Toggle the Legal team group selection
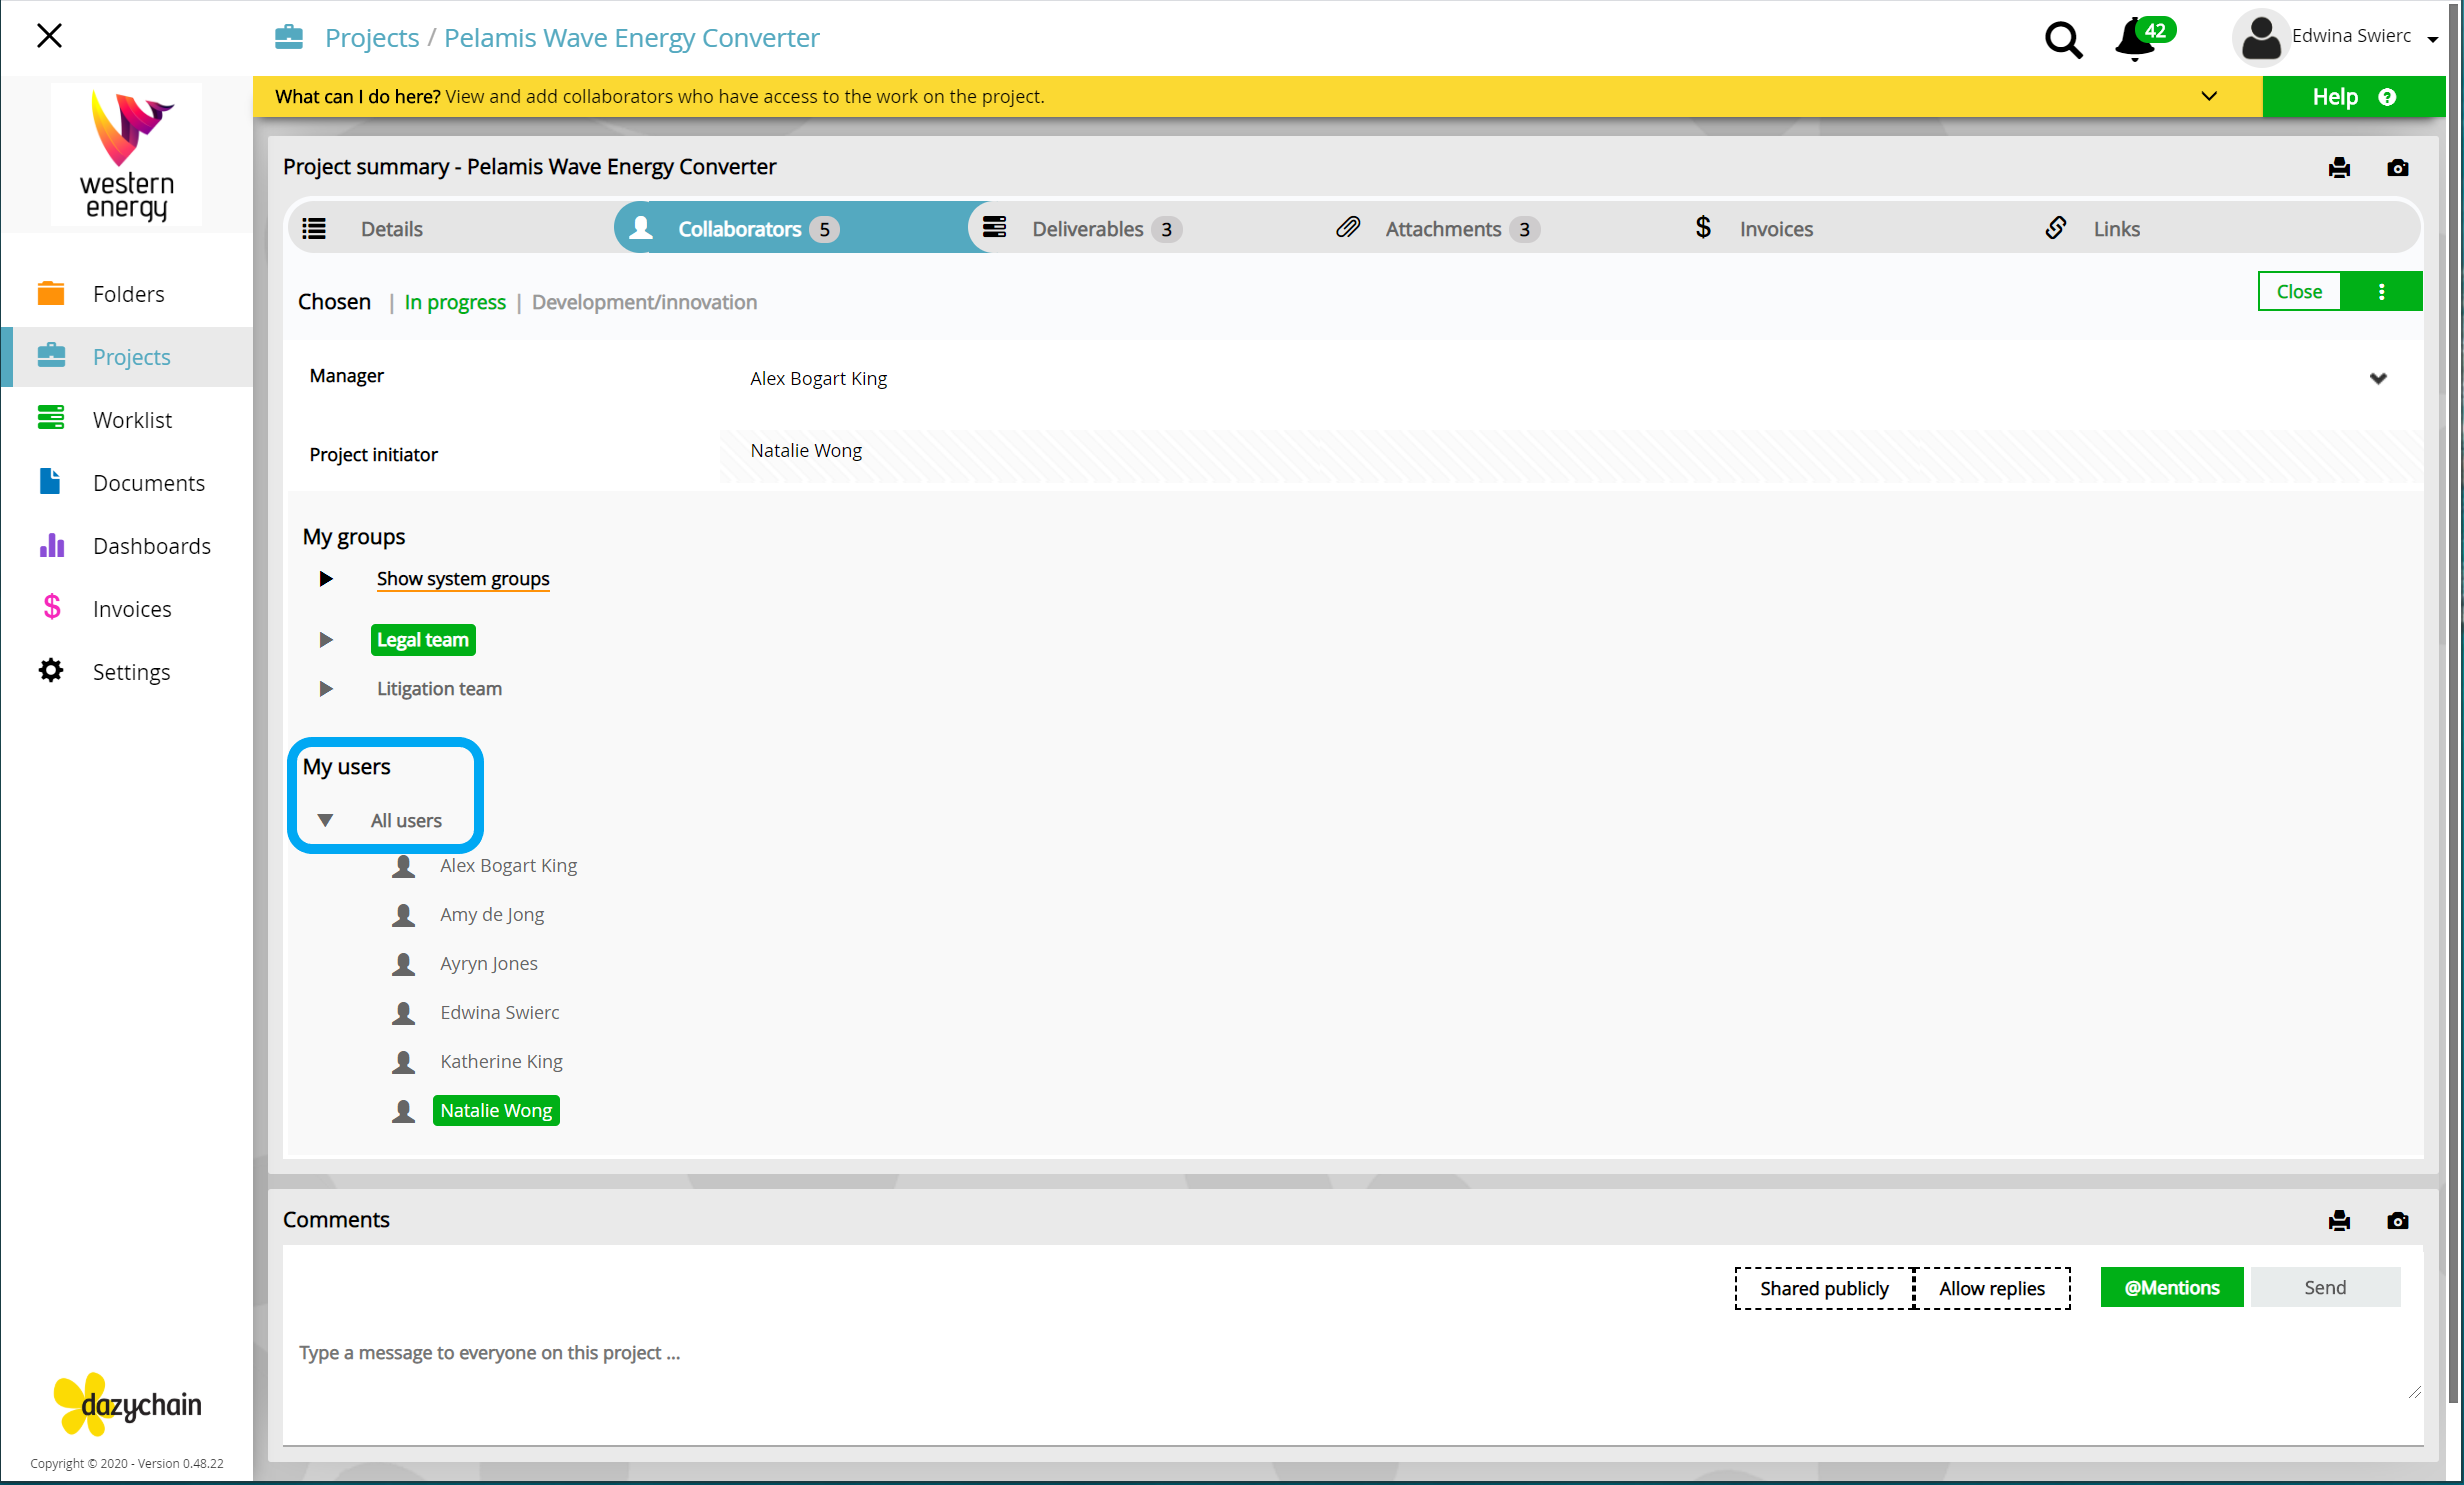 click(x=422, y=640)
